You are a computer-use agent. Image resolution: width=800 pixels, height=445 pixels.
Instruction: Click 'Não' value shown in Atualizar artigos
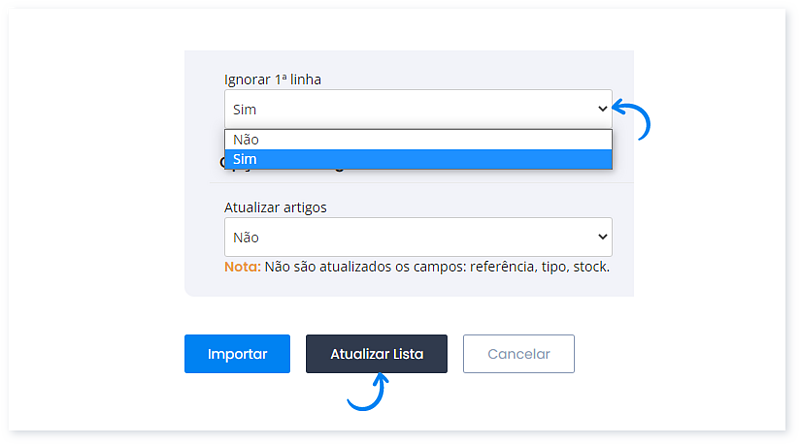(x=246, y=237)
